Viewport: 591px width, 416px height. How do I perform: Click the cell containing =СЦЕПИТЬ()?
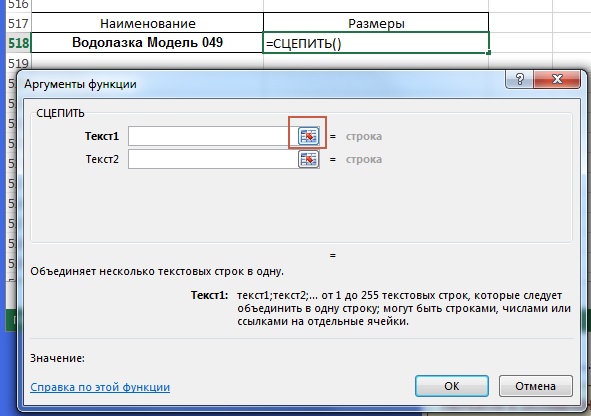point(376,43)
